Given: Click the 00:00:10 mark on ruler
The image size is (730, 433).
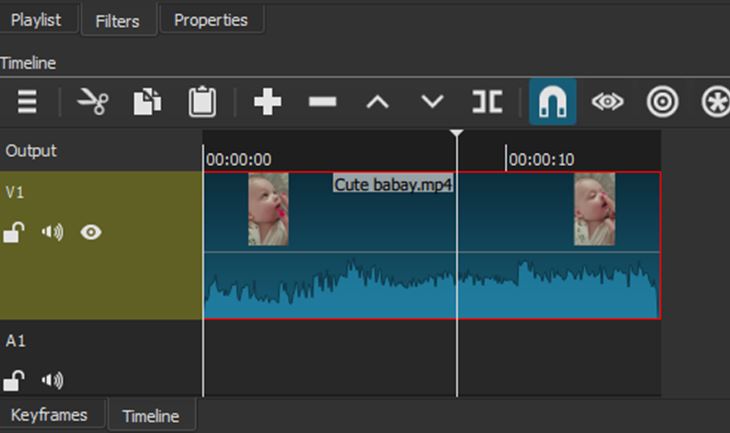Looking at the screenshot, I should click(541, 160).
